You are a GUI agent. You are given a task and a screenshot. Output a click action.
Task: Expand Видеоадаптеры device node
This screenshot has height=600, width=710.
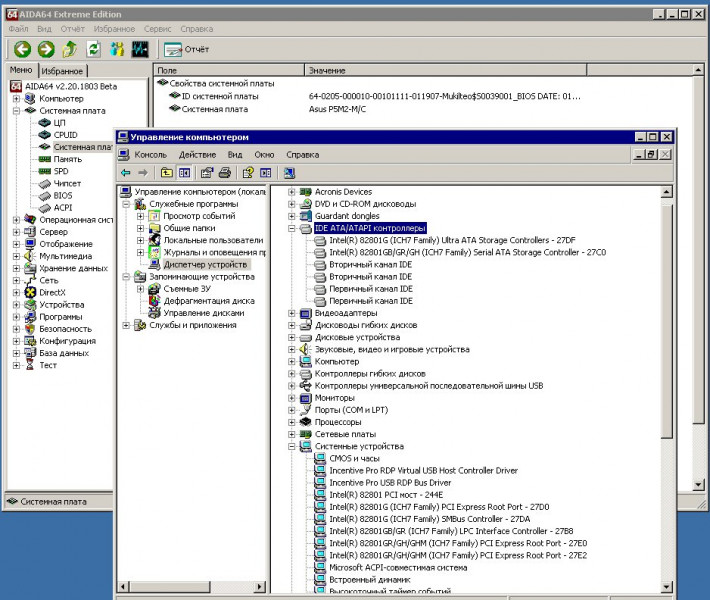point(292,313)
